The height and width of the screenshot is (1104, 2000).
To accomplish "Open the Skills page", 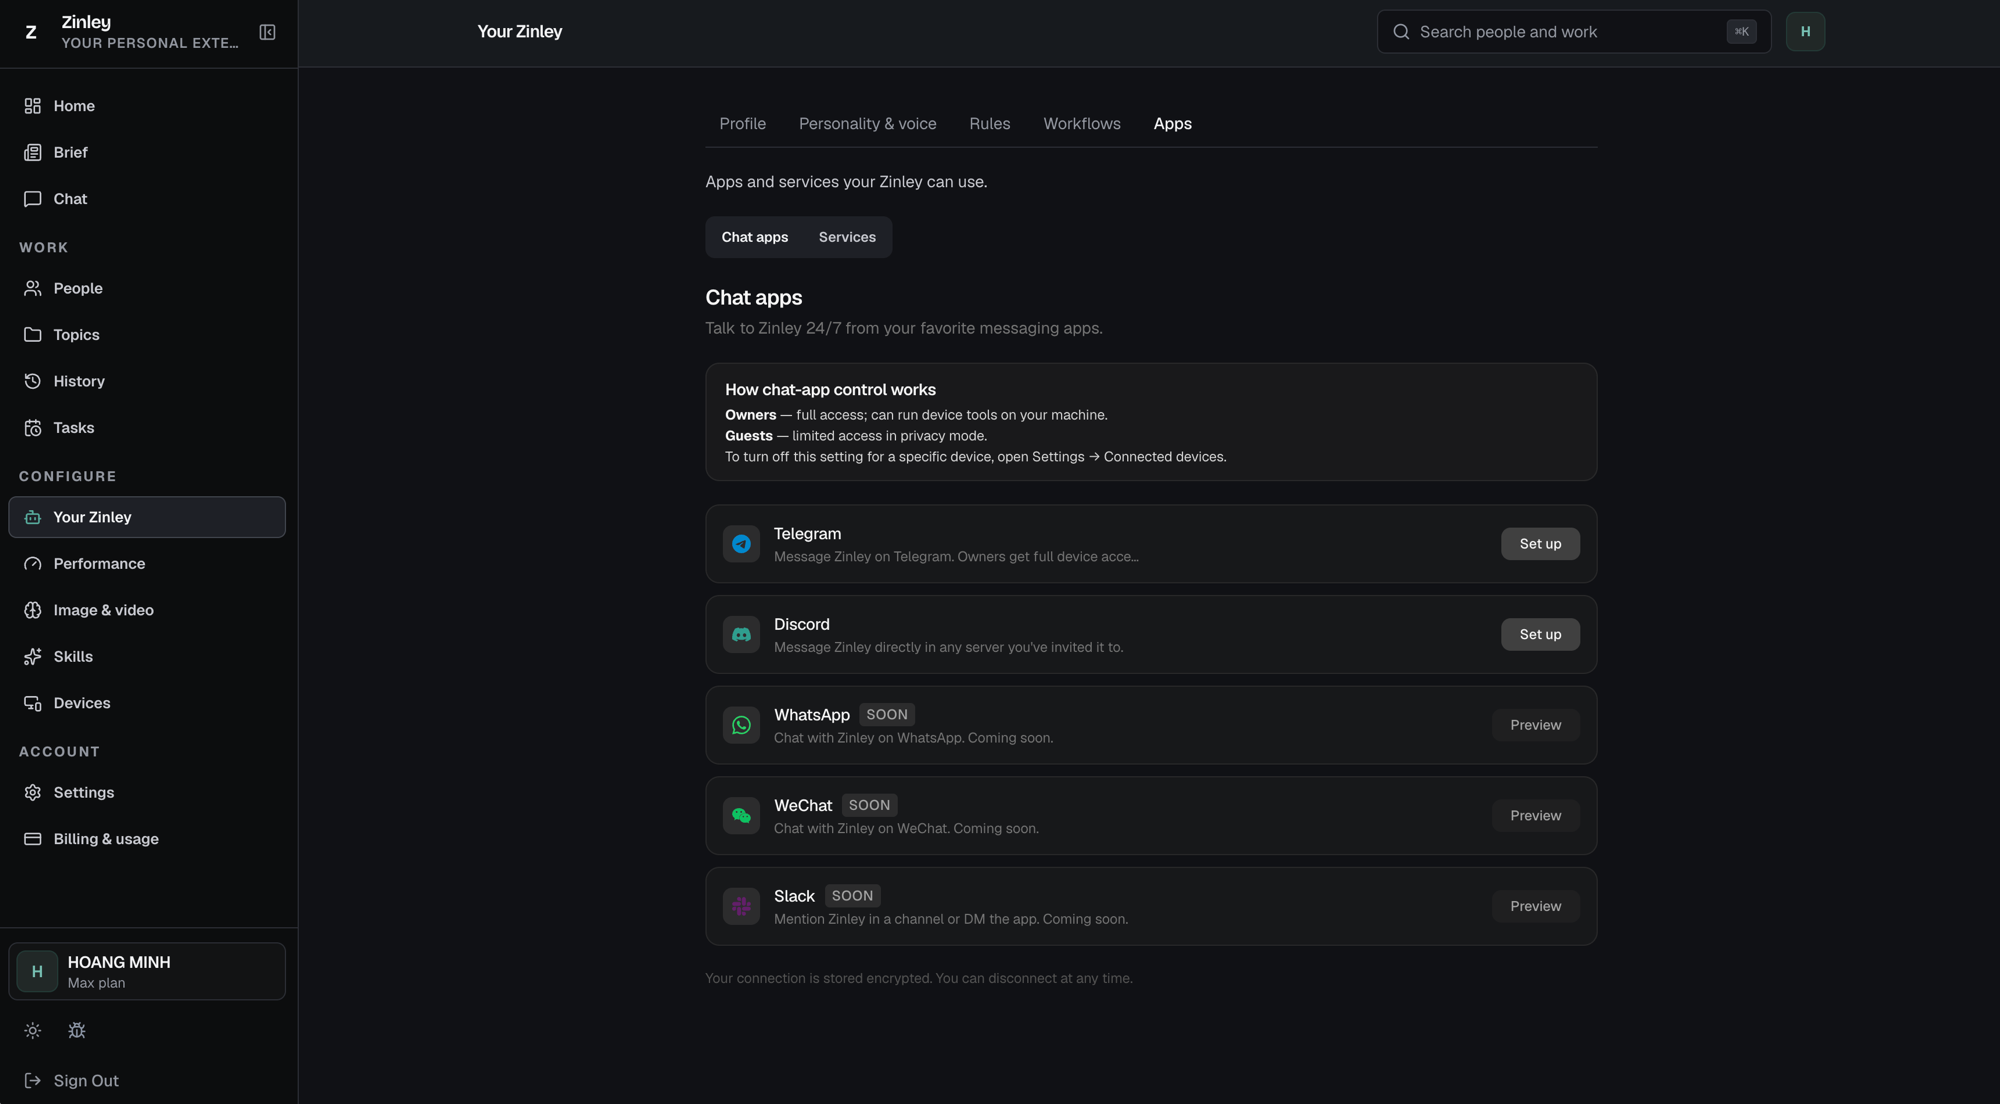I will pos(147,657).
